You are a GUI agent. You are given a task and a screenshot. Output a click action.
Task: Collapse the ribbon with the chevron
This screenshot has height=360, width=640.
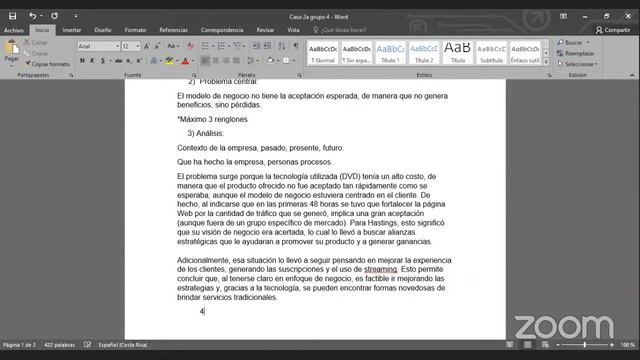632,76
